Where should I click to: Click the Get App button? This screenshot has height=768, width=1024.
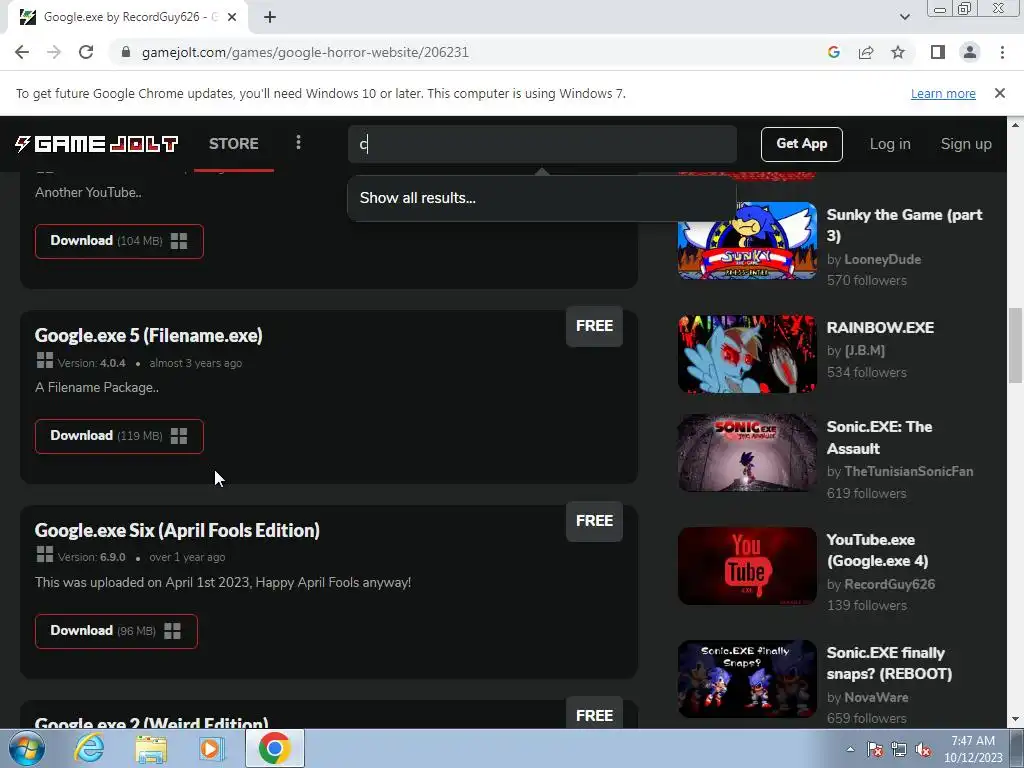[801, 144]
